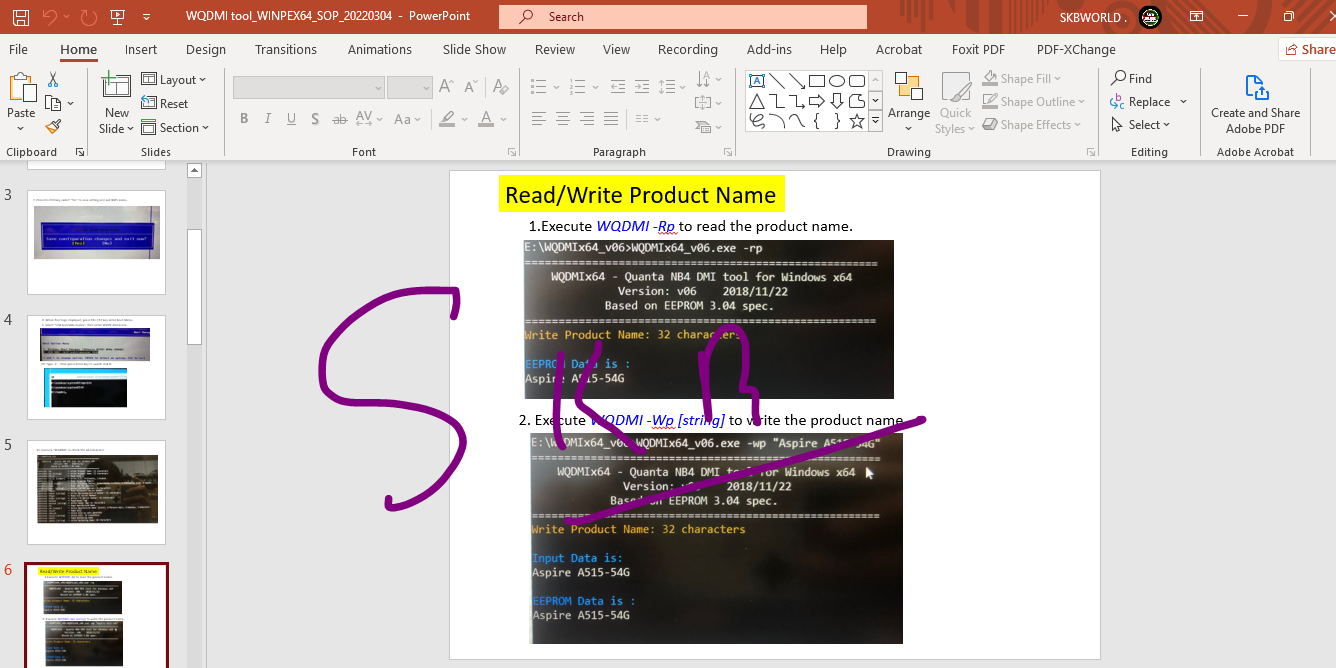Select the Right Arrow shape
Screen dimensions: 1336x668
817,101
